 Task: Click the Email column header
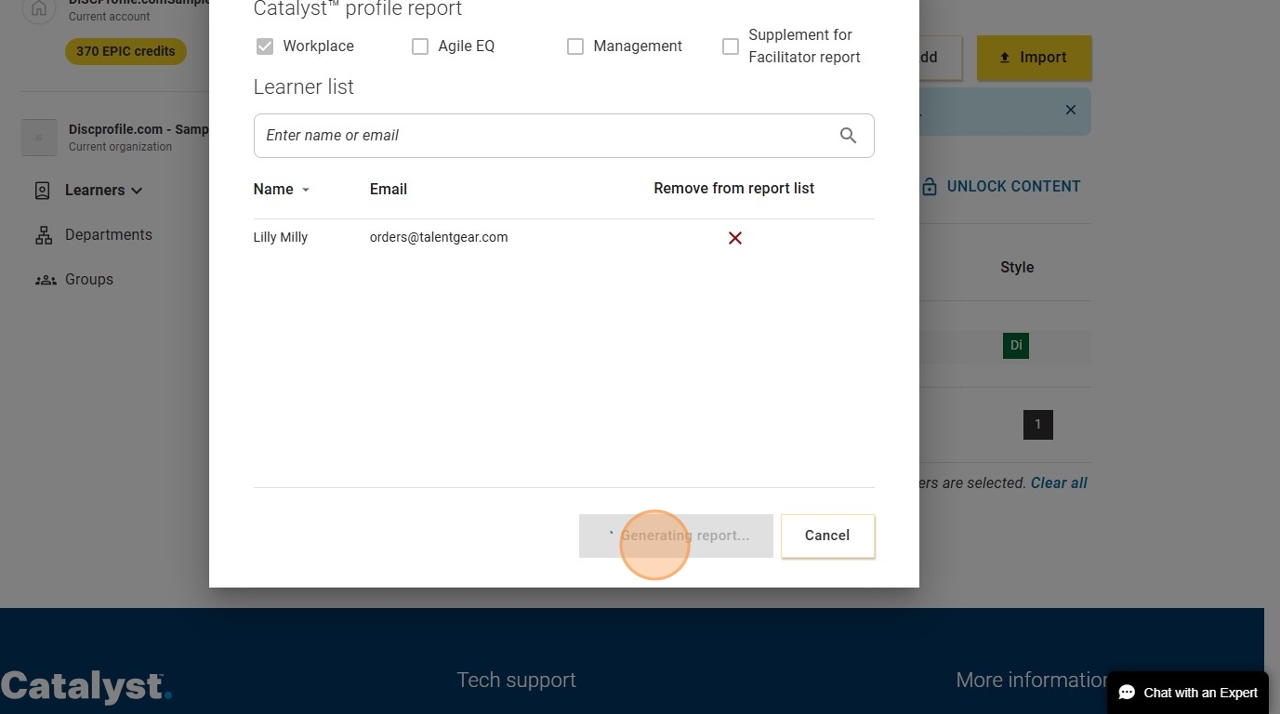point(388,189)
